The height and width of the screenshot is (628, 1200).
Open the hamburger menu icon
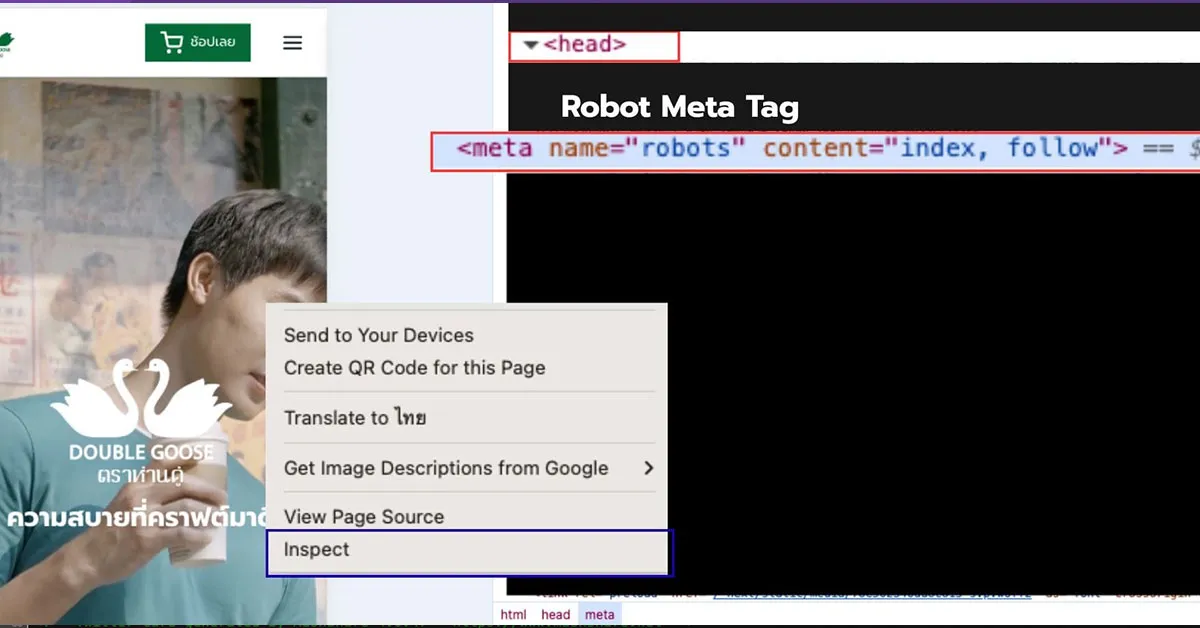pos(292,43)
